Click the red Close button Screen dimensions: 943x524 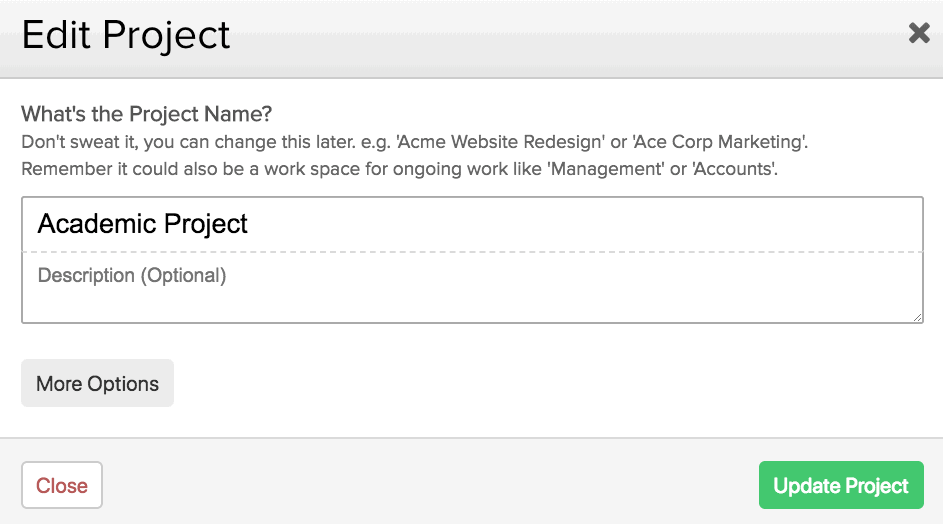pyautogui.click(x=62, y=485)
